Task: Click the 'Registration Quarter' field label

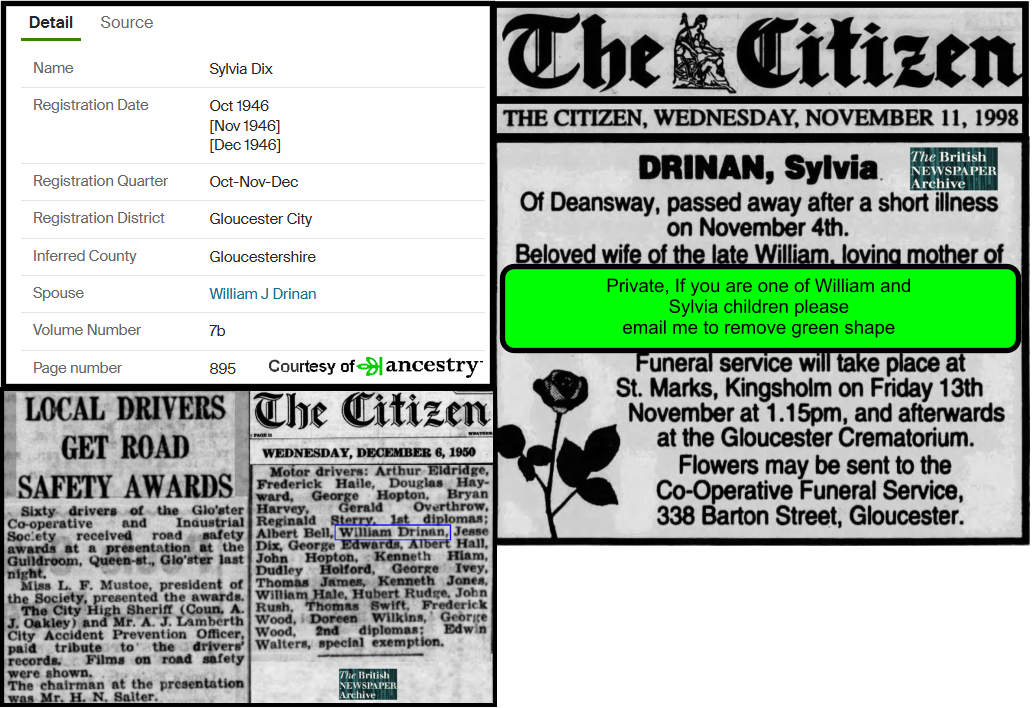Action: point(100,182)
